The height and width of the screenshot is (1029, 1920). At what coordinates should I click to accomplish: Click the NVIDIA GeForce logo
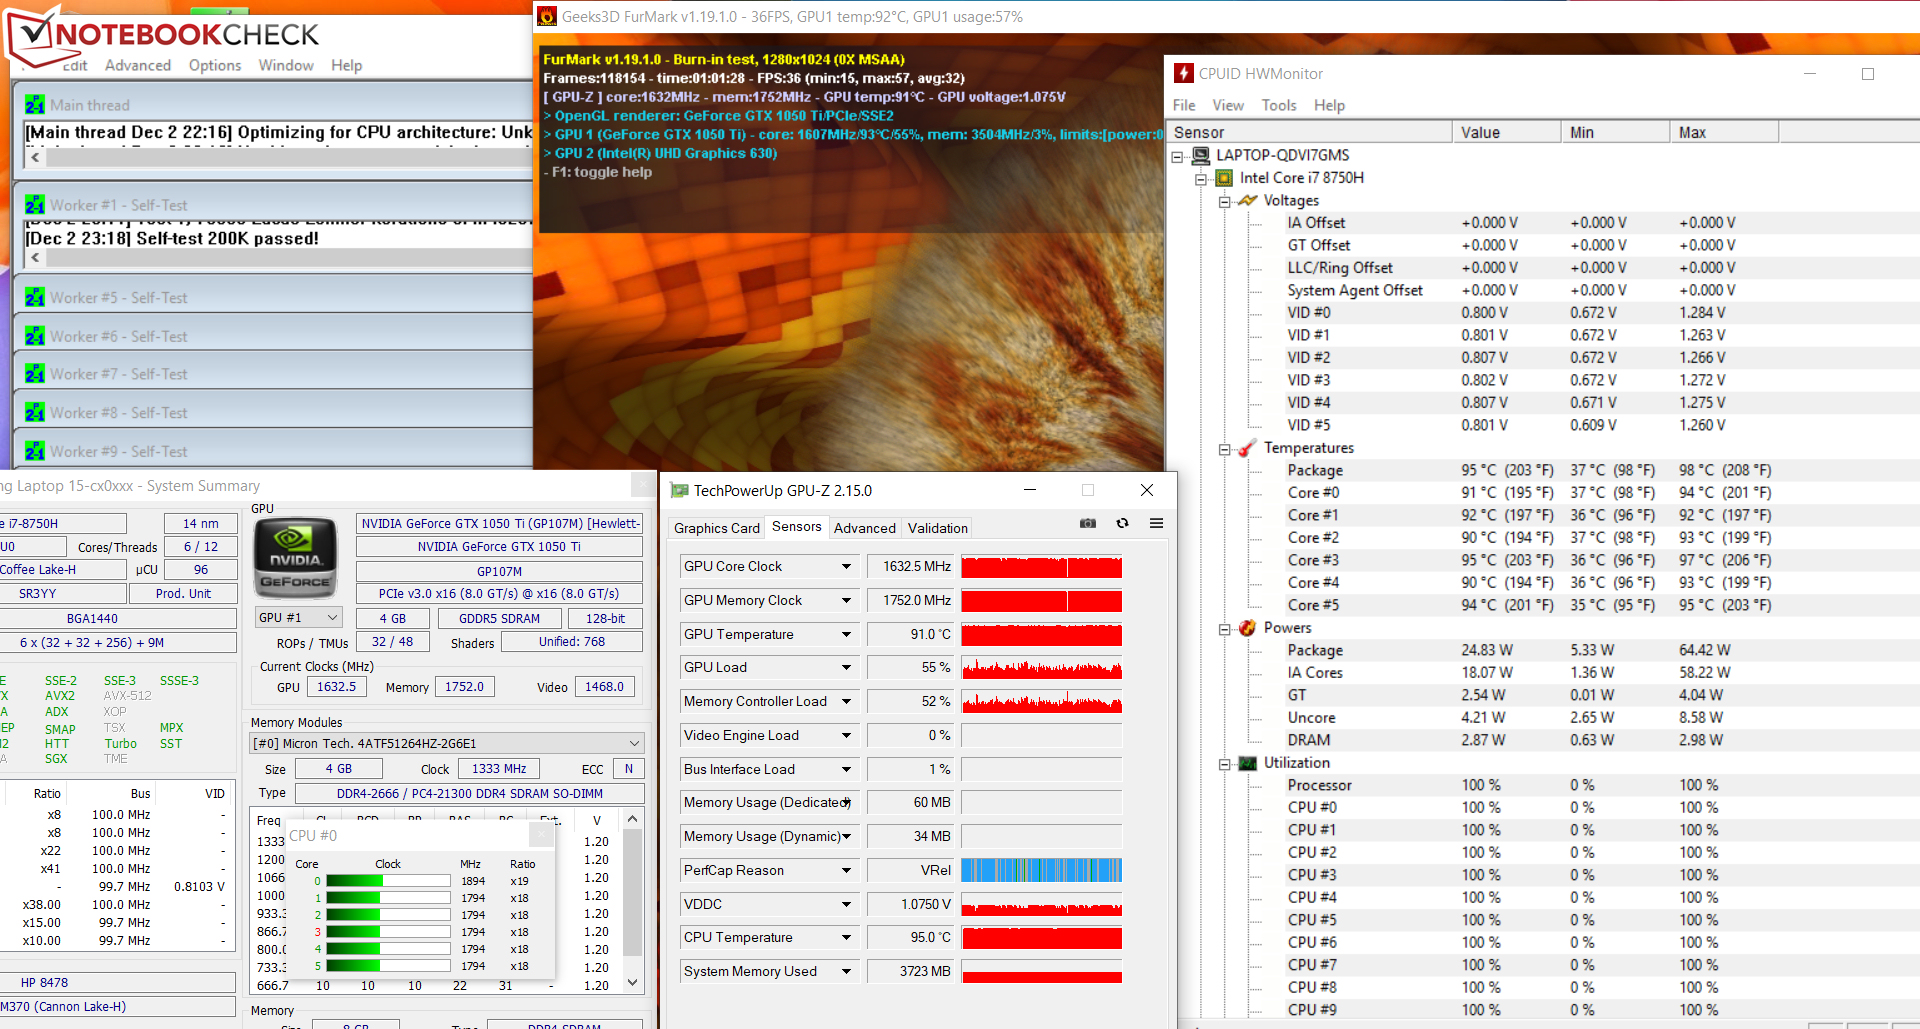[x=296, y=557]
